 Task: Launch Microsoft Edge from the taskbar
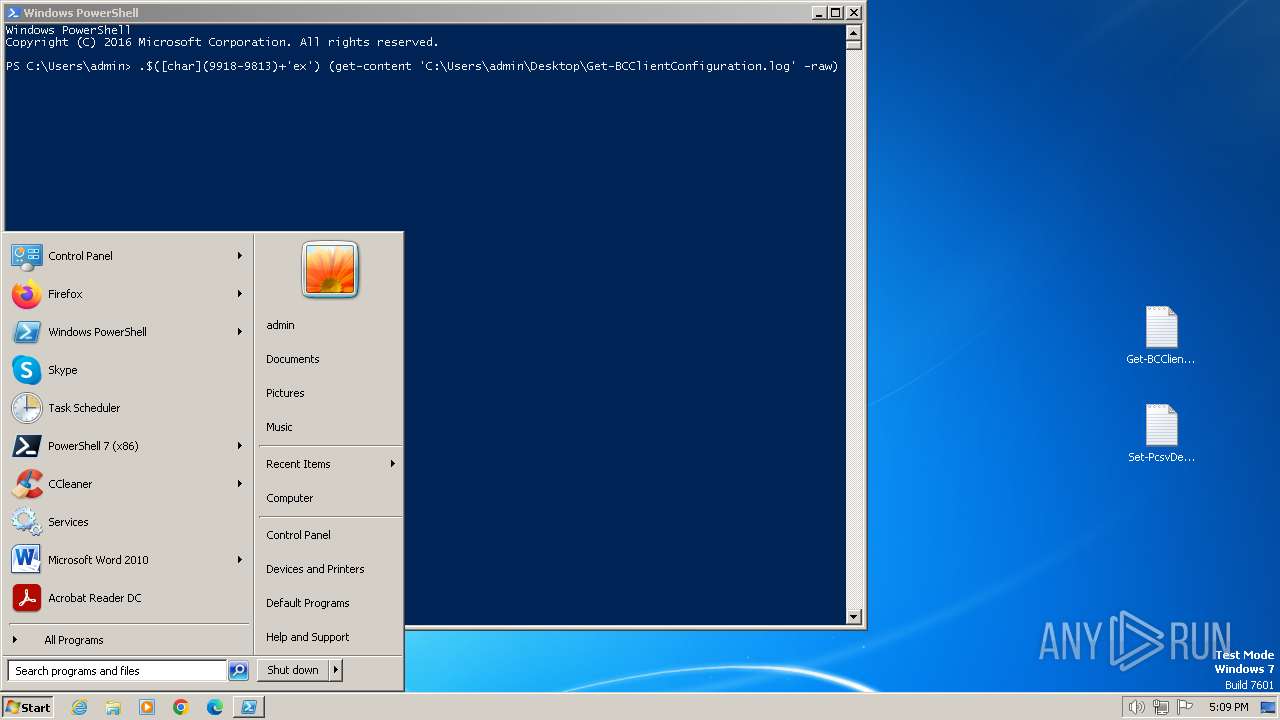coord(215,707)
